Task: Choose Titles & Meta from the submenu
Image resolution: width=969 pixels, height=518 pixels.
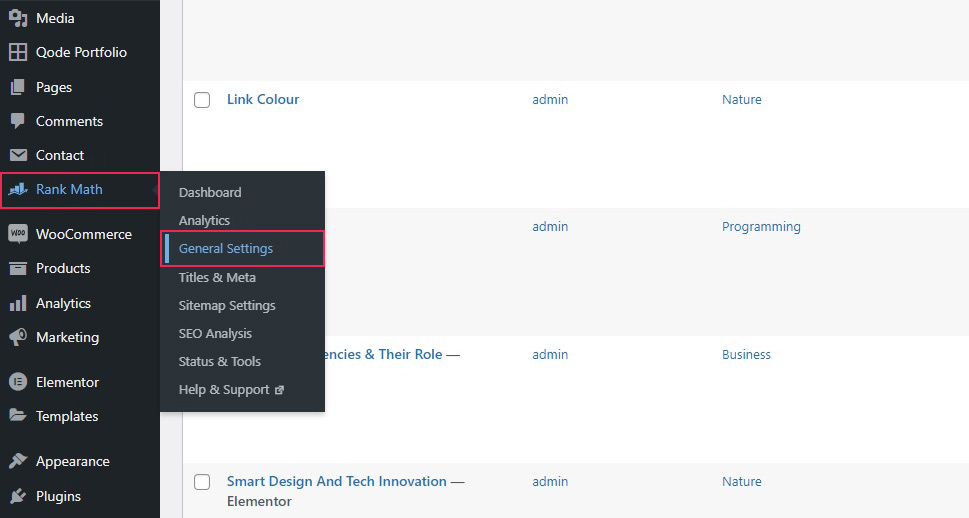Action: (217, 277)
